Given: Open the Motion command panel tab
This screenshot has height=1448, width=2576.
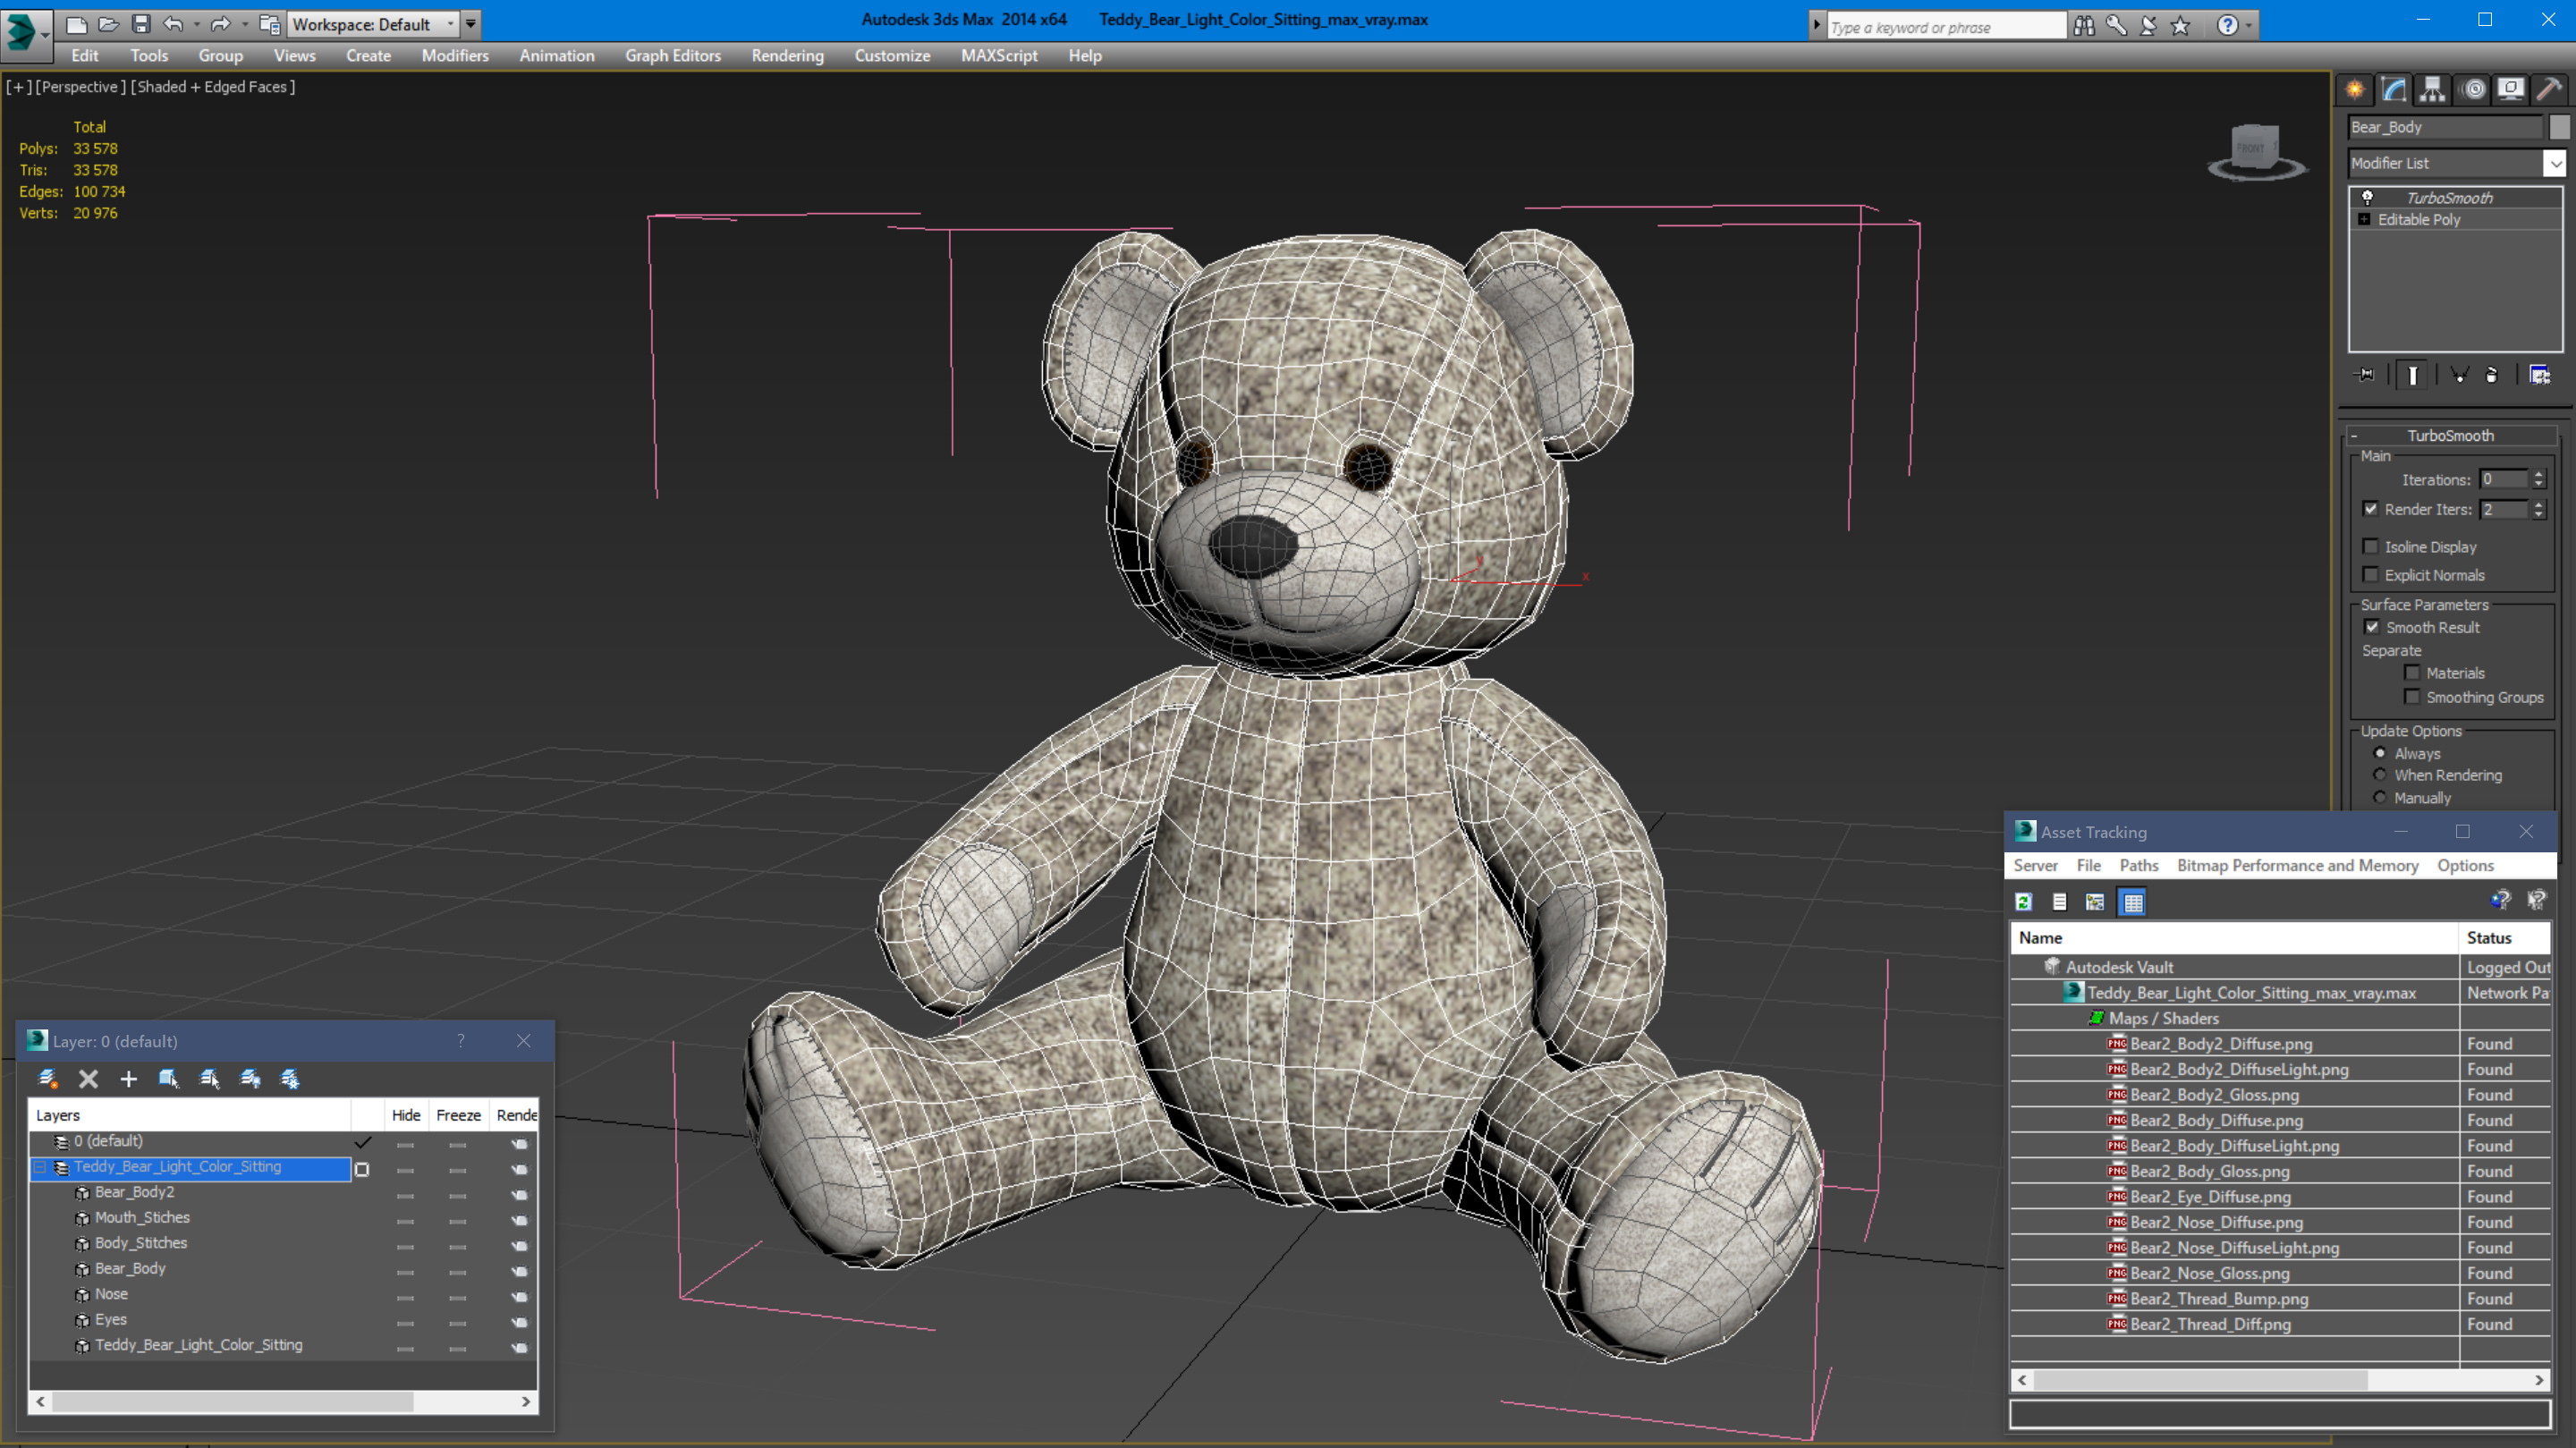Looking at the screenshot, I should tap(2472, 90).
